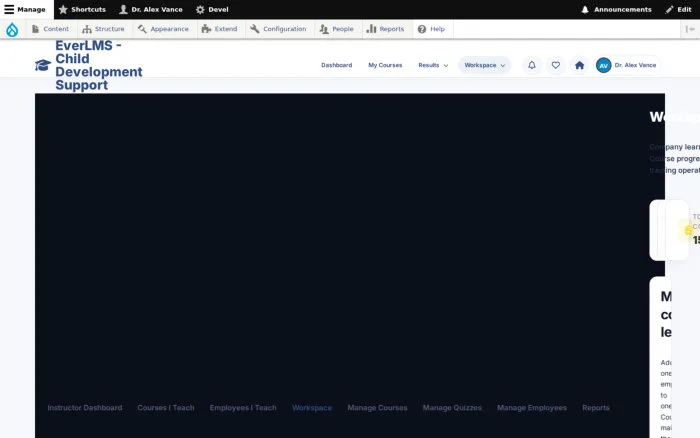Open the People admin menu

point(337,29)
